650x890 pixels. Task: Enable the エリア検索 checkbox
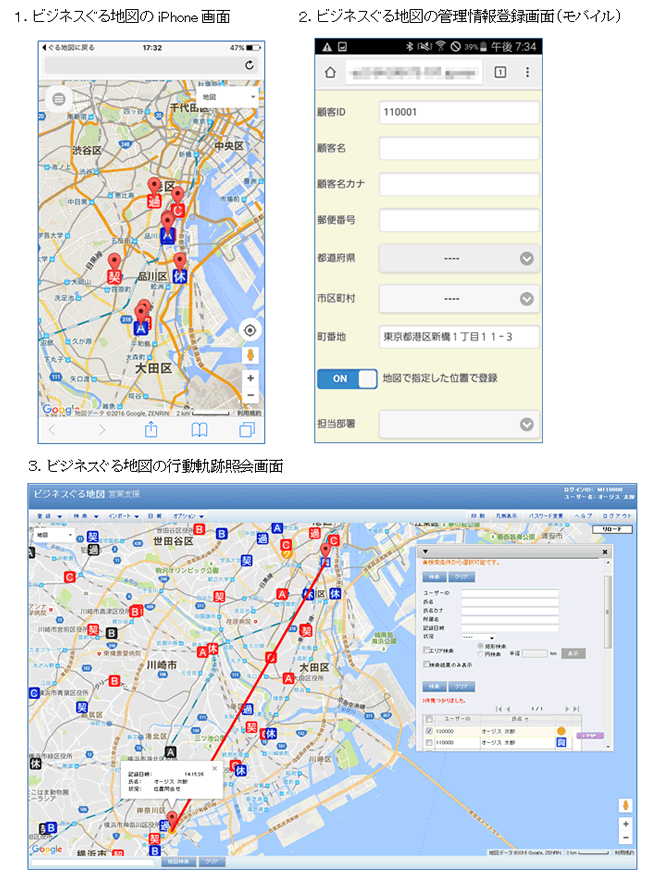tap(426, 650)
